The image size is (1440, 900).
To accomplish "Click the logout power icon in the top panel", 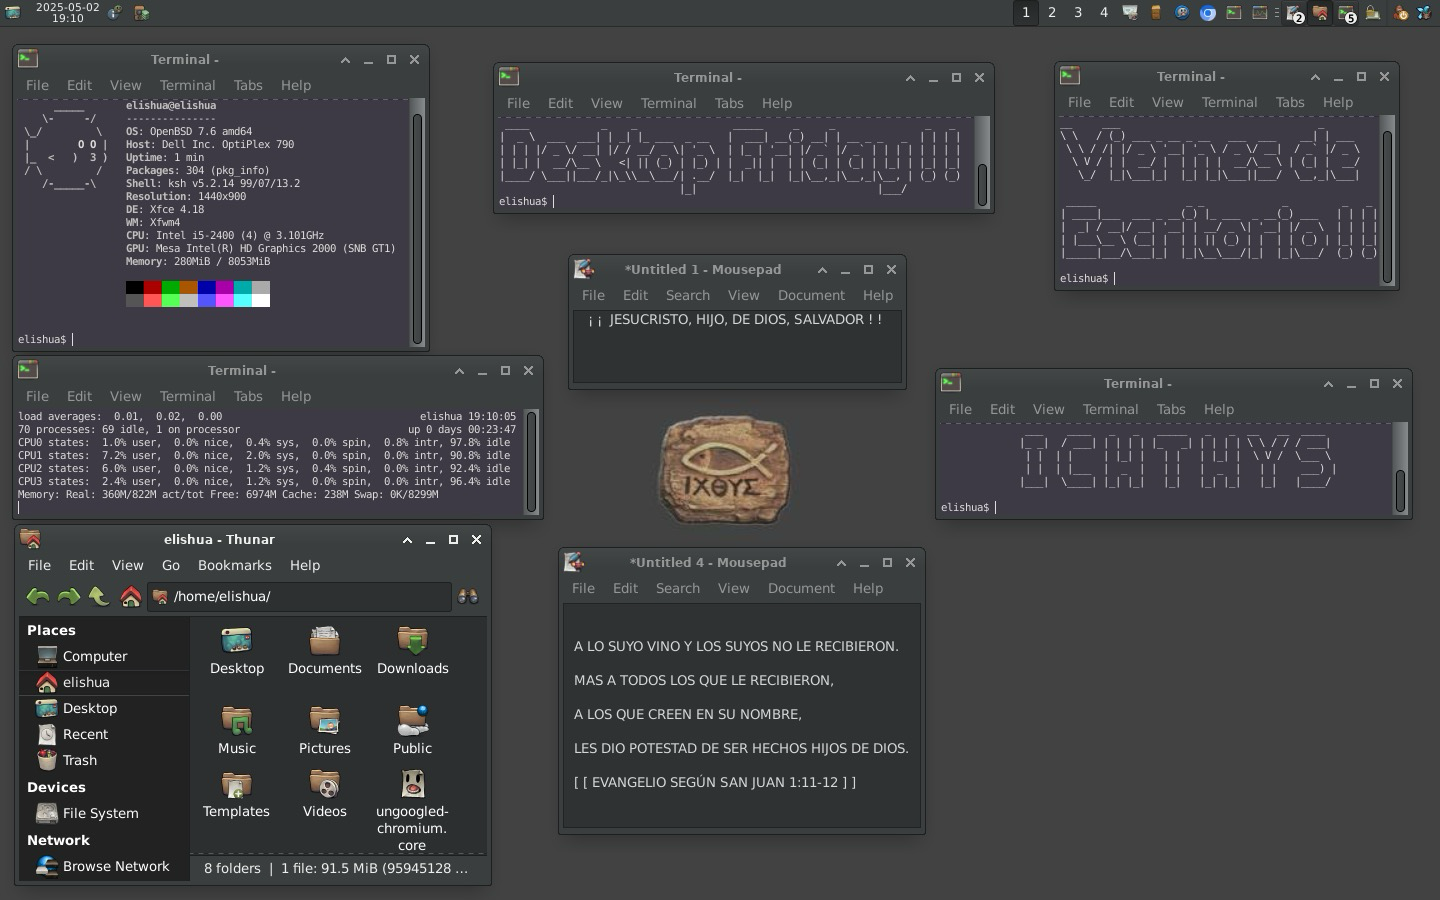I will pyautogui.click(x=1400, y=13).
